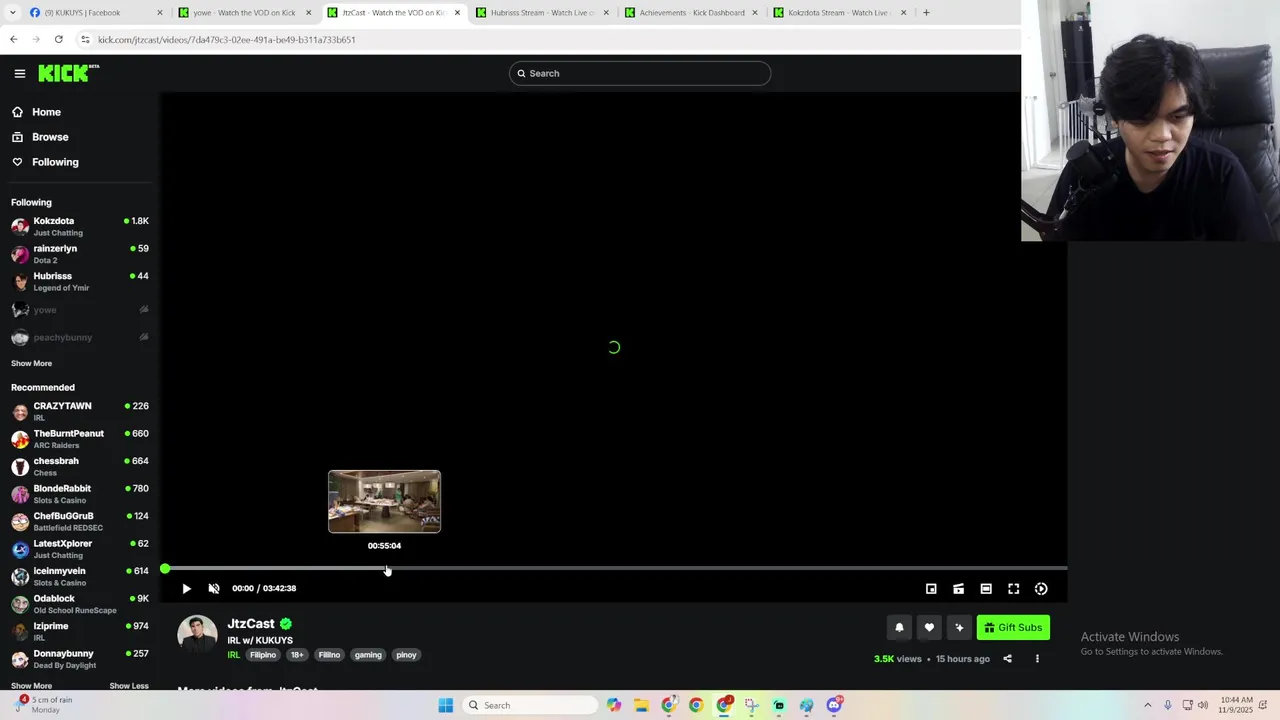The width and height of the screenshot is (1280, 720).
Task: Enter fullscreen video mode
Action: click(x=1013, y=589)
